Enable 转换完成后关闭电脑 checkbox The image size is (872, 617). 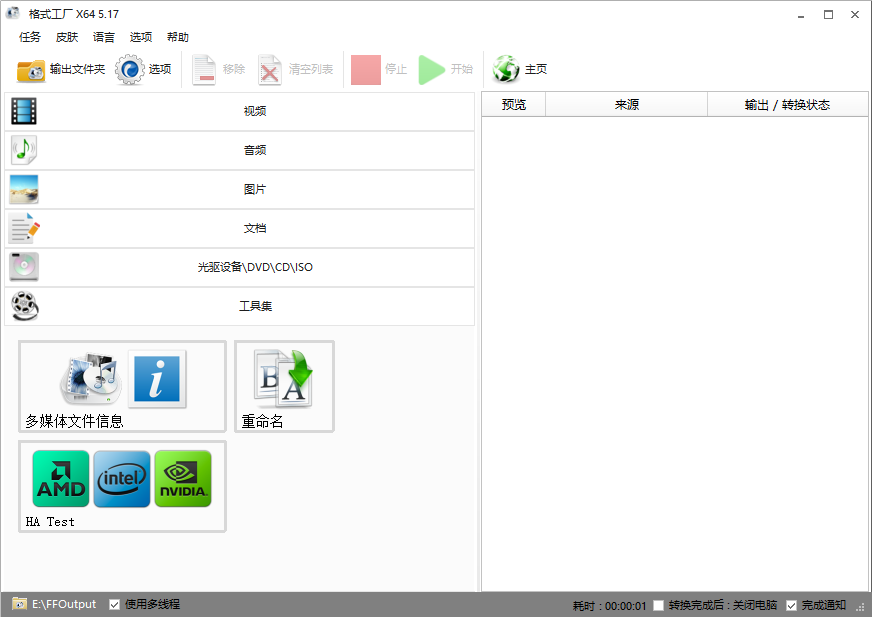[658, 605]
